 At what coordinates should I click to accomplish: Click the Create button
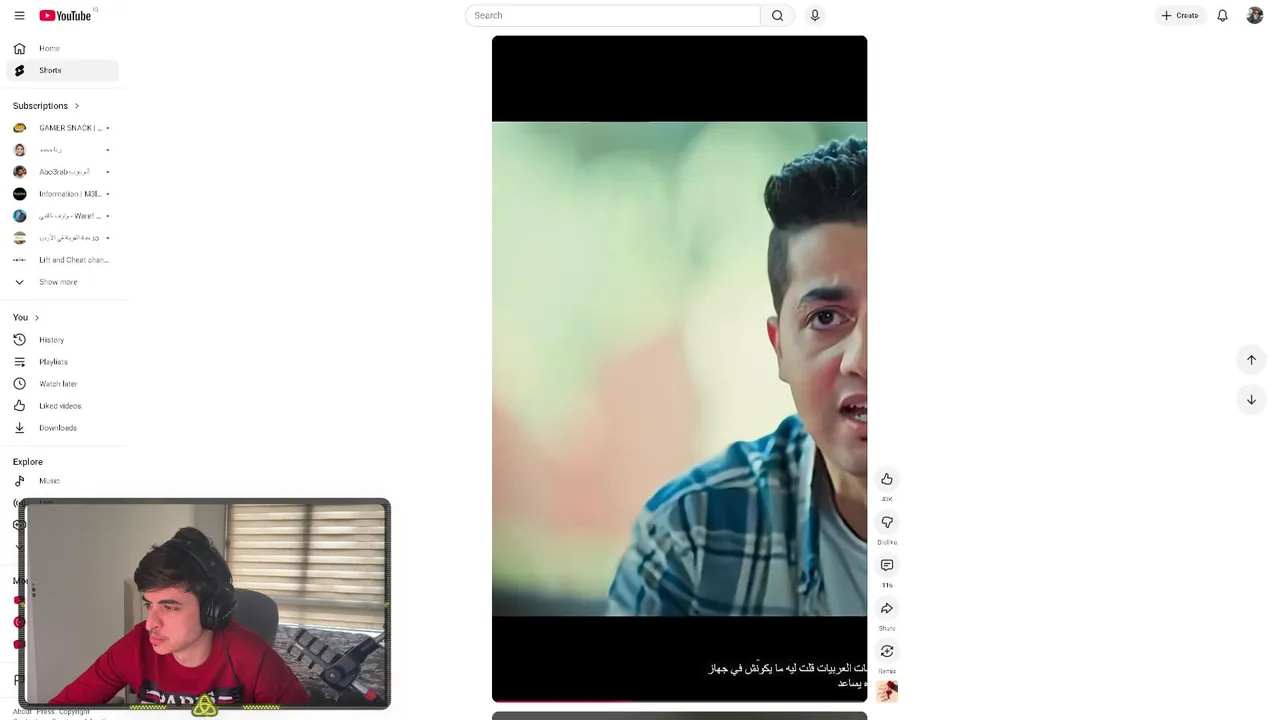[x=1180, y=16]
